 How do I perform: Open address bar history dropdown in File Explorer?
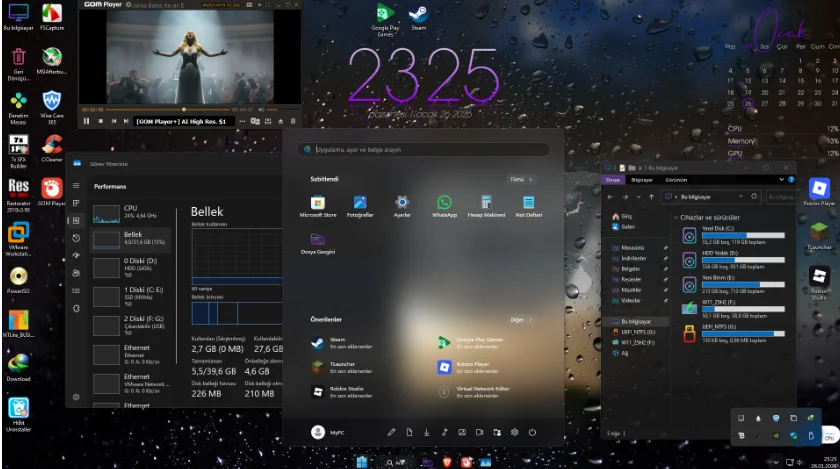coord(741,196)
